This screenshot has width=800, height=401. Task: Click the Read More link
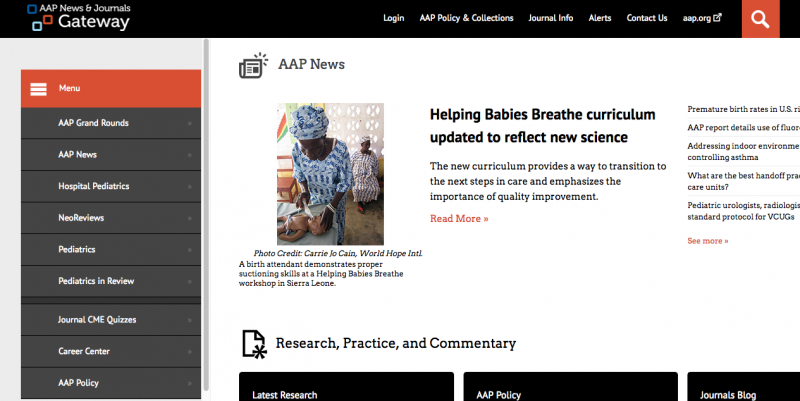[x=459, y=218]
